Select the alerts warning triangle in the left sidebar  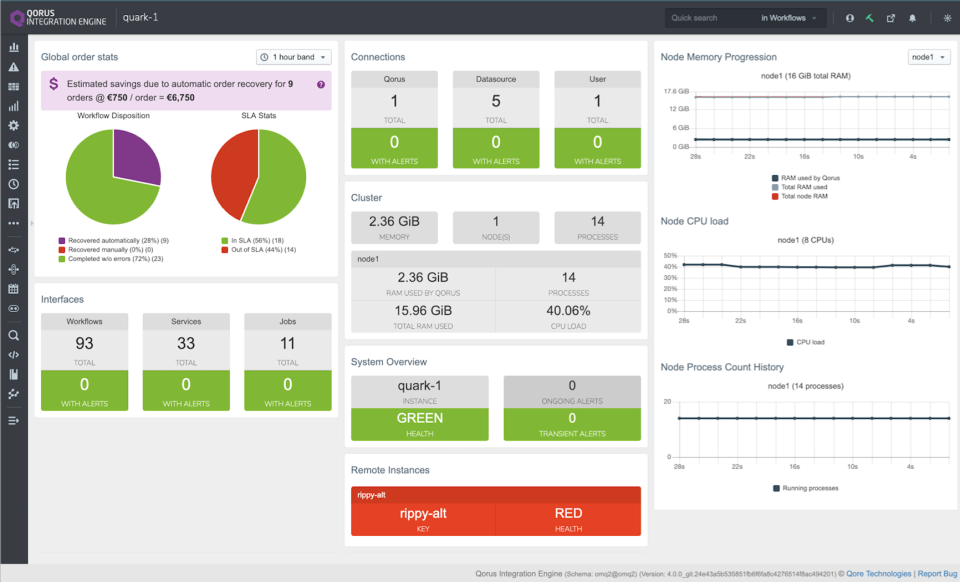coord(15,67)
